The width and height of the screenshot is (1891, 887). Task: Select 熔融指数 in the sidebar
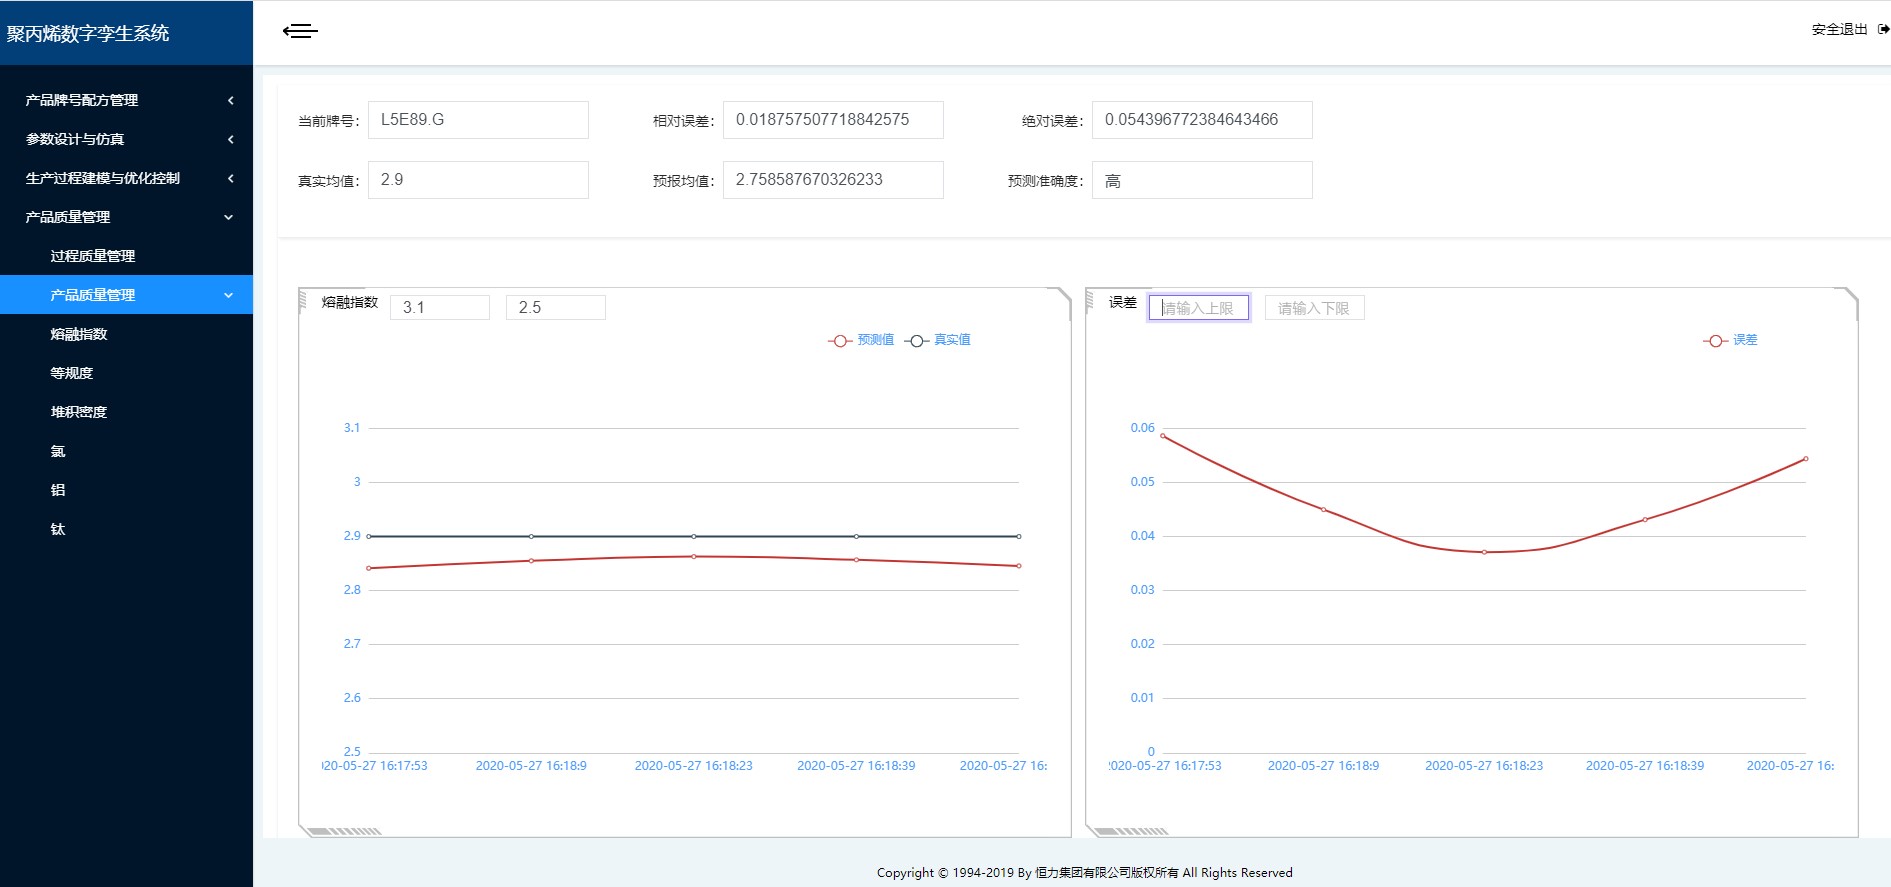pyautogui.click(x=79, y=334)
